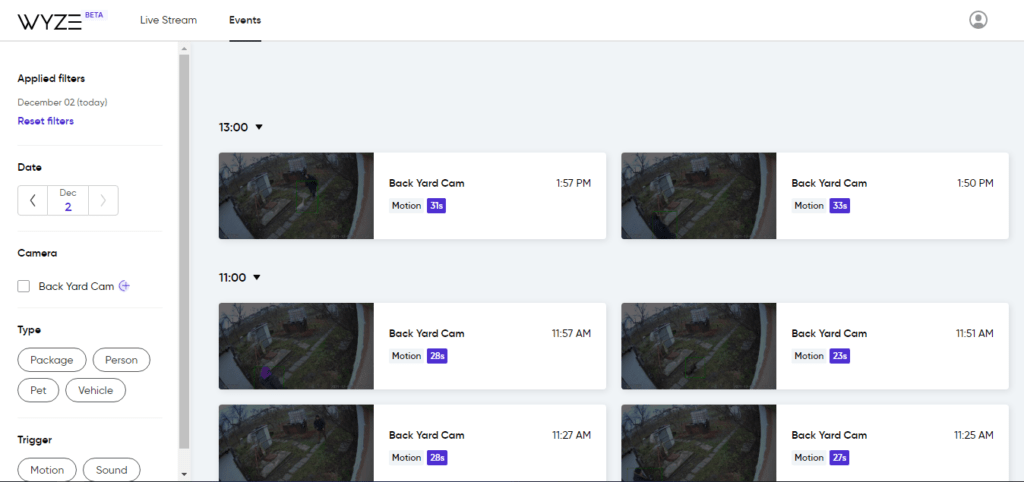
Task: Go to next date with right arrow
Action: pyautogui.click(x=103, y=201)
